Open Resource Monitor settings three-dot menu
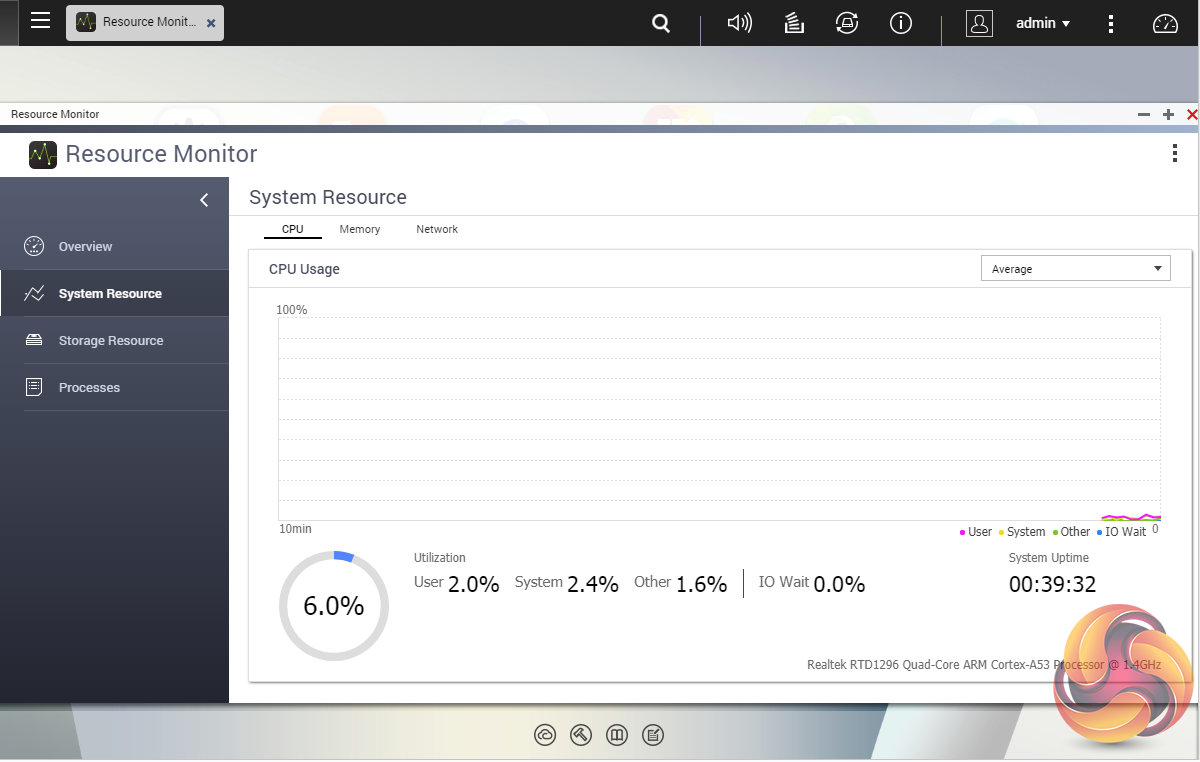The image size is (1200, 762). pyautogui.click(x=1175, y=153)
